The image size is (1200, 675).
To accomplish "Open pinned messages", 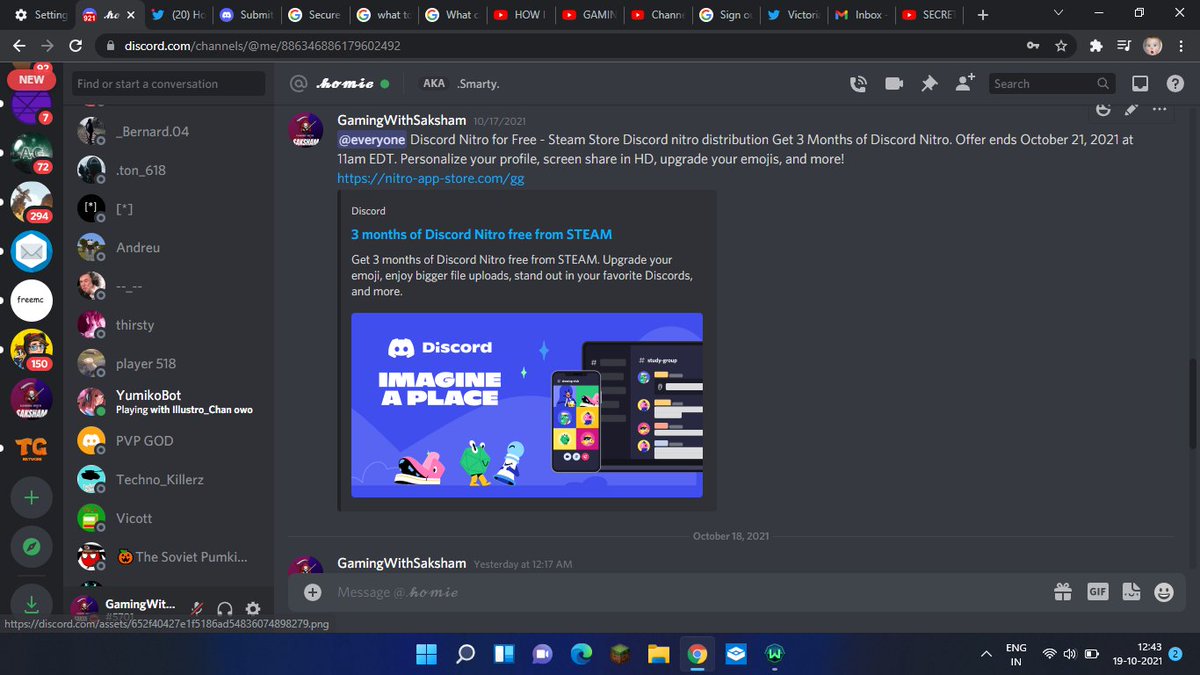I will (929, 84).
